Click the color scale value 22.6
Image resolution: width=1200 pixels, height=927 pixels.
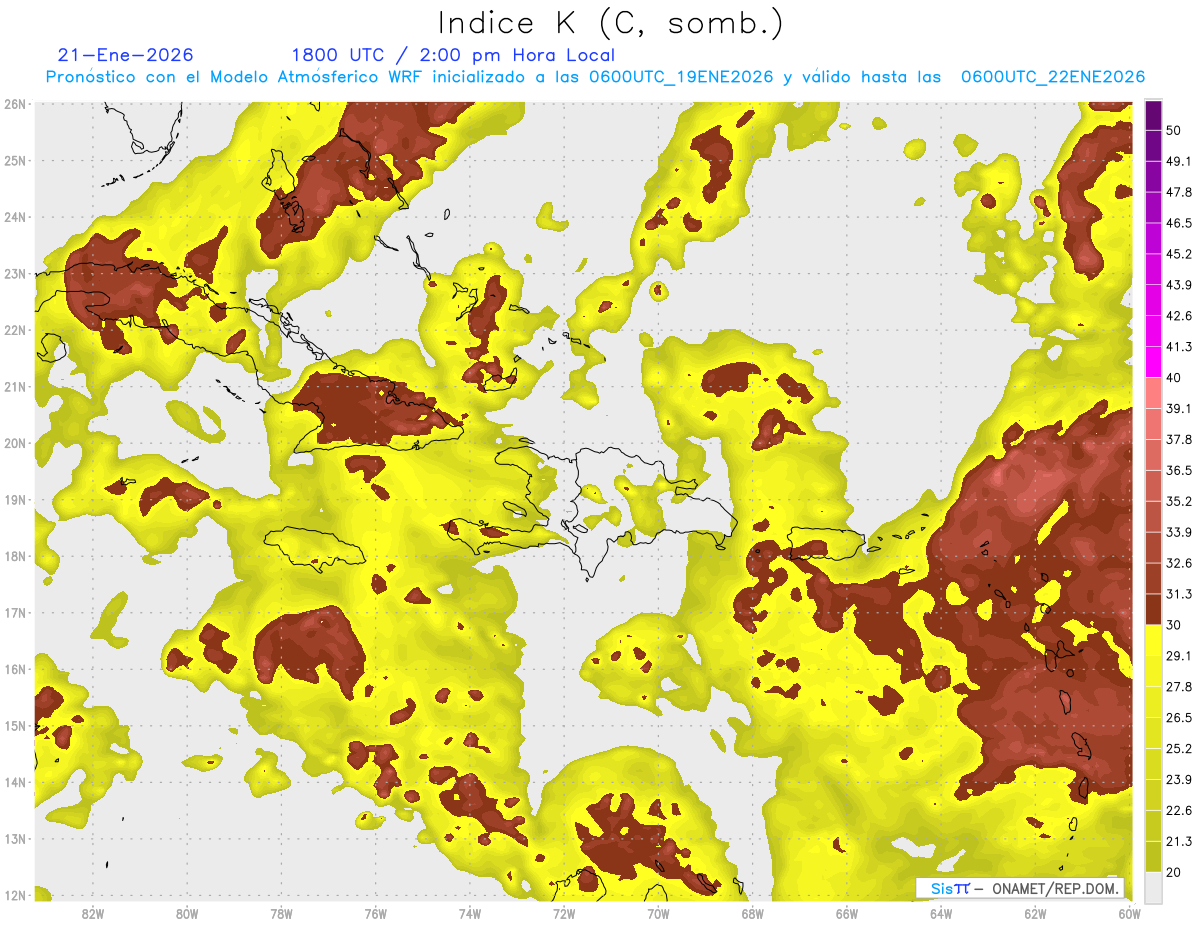[x=1179, y=810]
